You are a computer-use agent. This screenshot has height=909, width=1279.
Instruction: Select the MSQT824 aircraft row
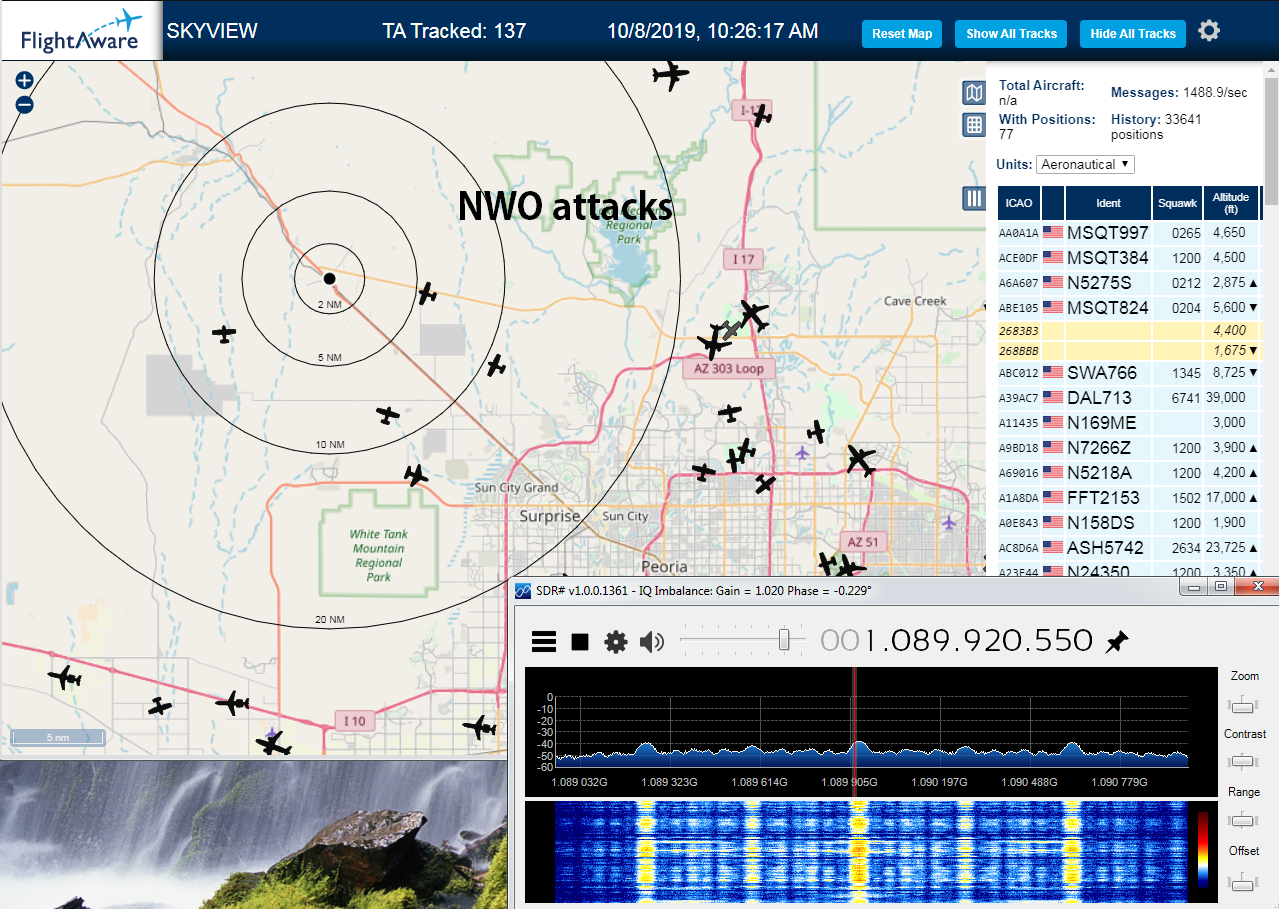click(x=1128, y=308)
